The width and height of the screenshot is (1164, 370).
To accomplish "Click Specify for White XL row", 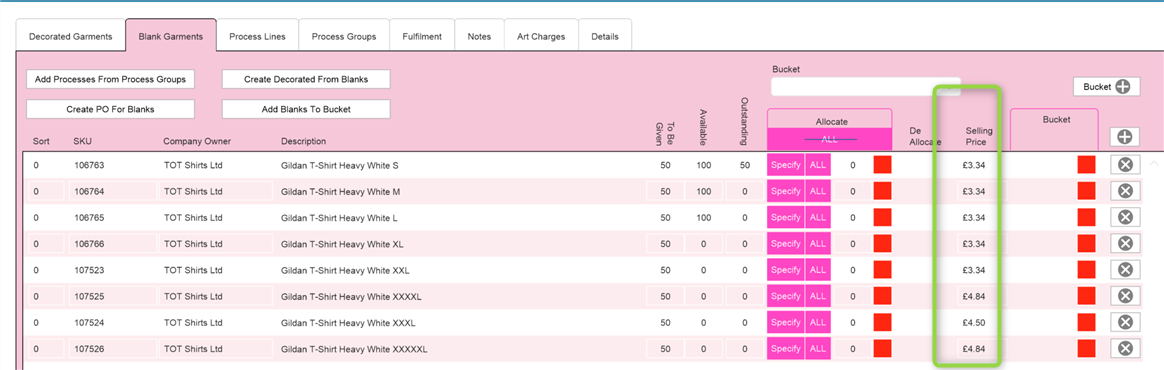I will tap(785, 243).
